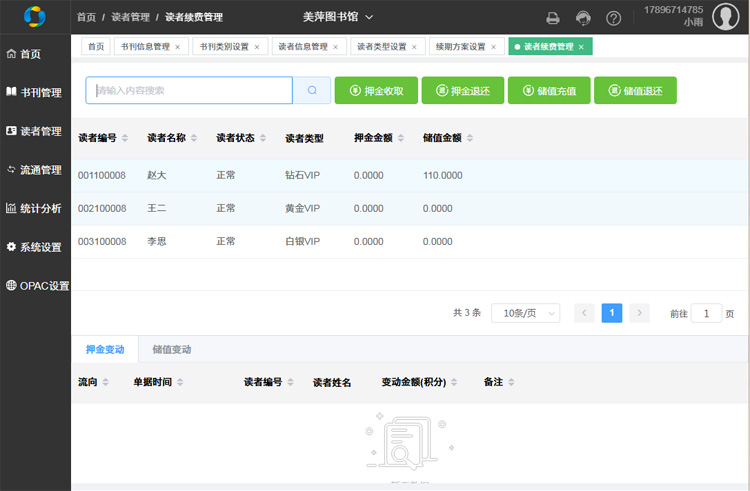Sort by 读者编号 column arrows

pyautogui.click(x=125, y=138)
